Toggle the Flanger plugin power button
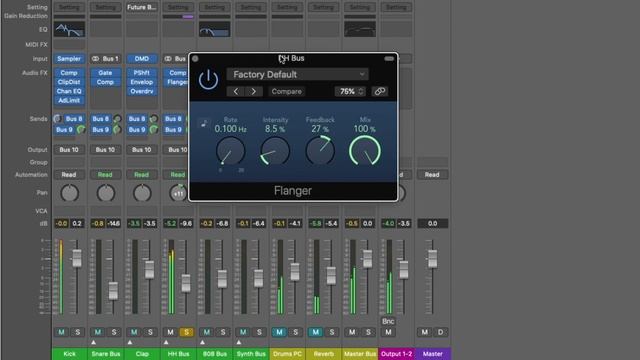This screenshot has height=360, width=640. click(208, 79)
